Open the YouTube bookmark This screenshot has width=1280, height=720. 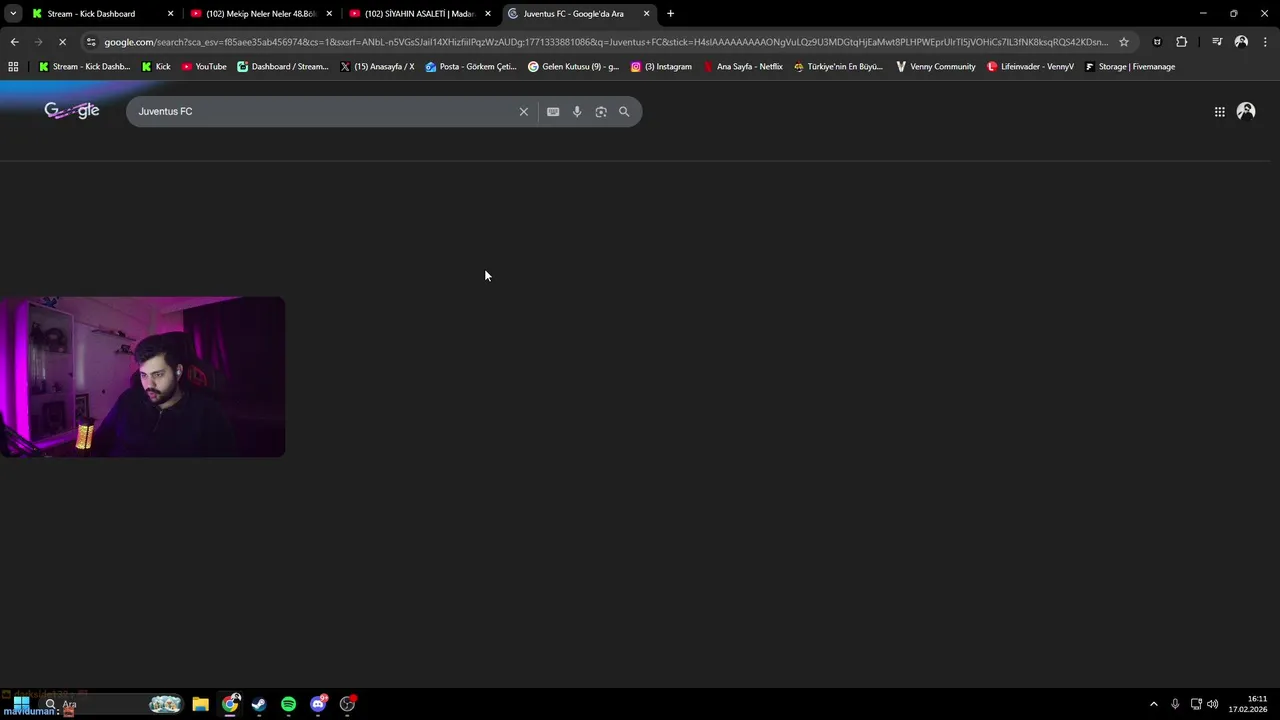[x=204, y=67]
